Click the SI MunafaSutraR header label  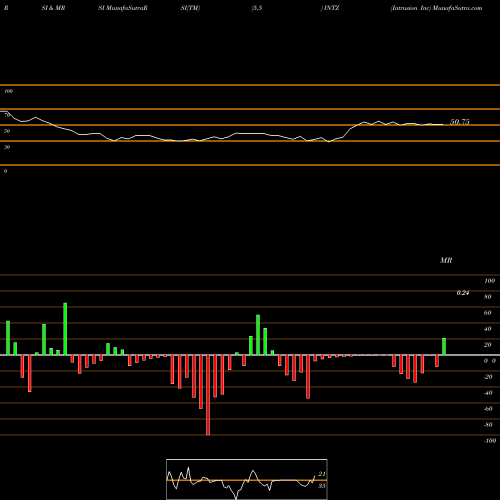click(123, 8)
